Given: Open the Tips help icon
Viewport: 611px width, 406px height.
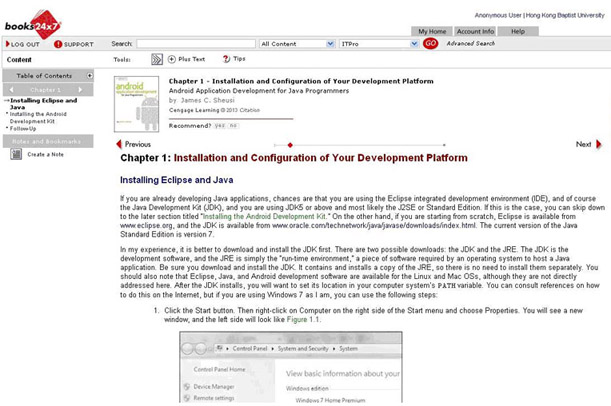Looking at the screenshot, I should tap(226, 59).
